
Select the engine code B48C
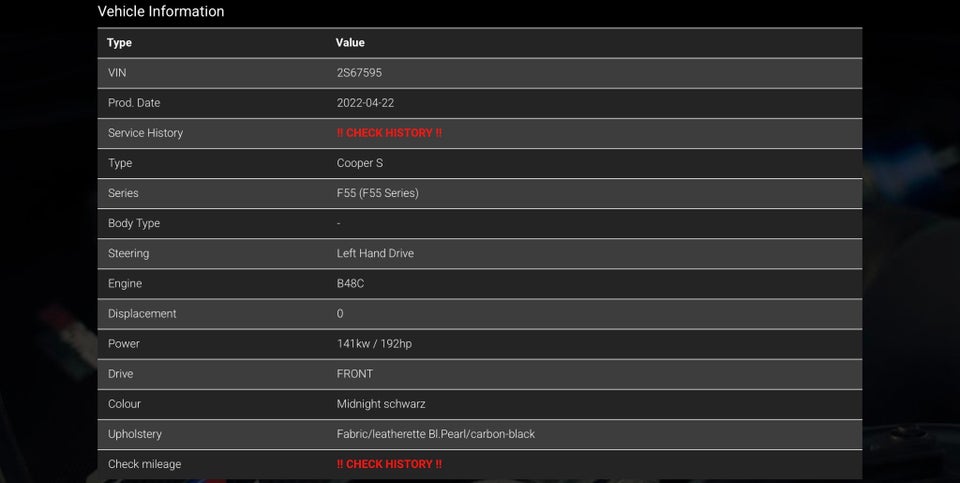point(350,284)
